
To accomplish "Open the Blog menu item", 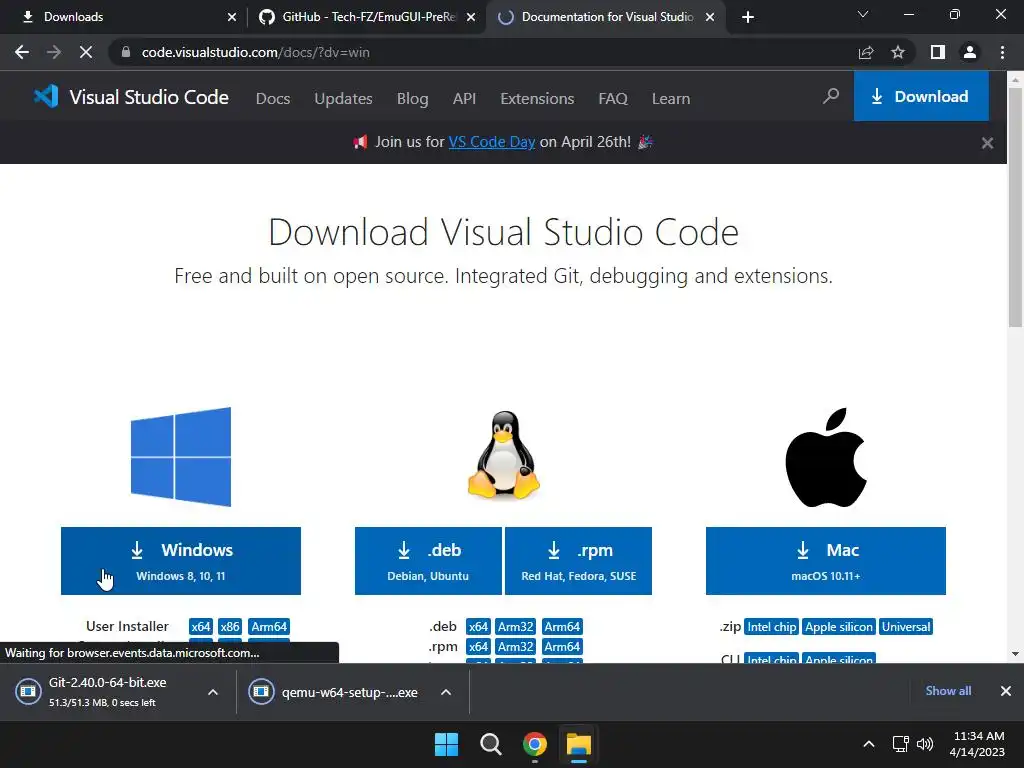I will pos(413,99).
